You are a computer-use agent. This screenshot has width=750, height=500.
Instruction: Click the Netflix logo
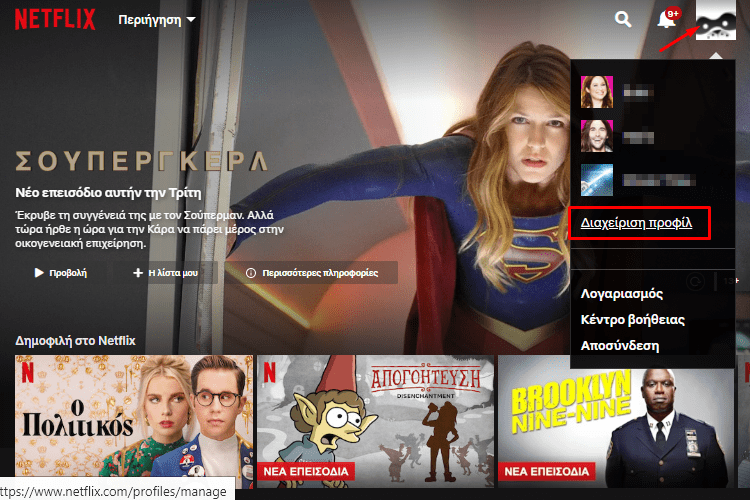click(x=55, y=19)
